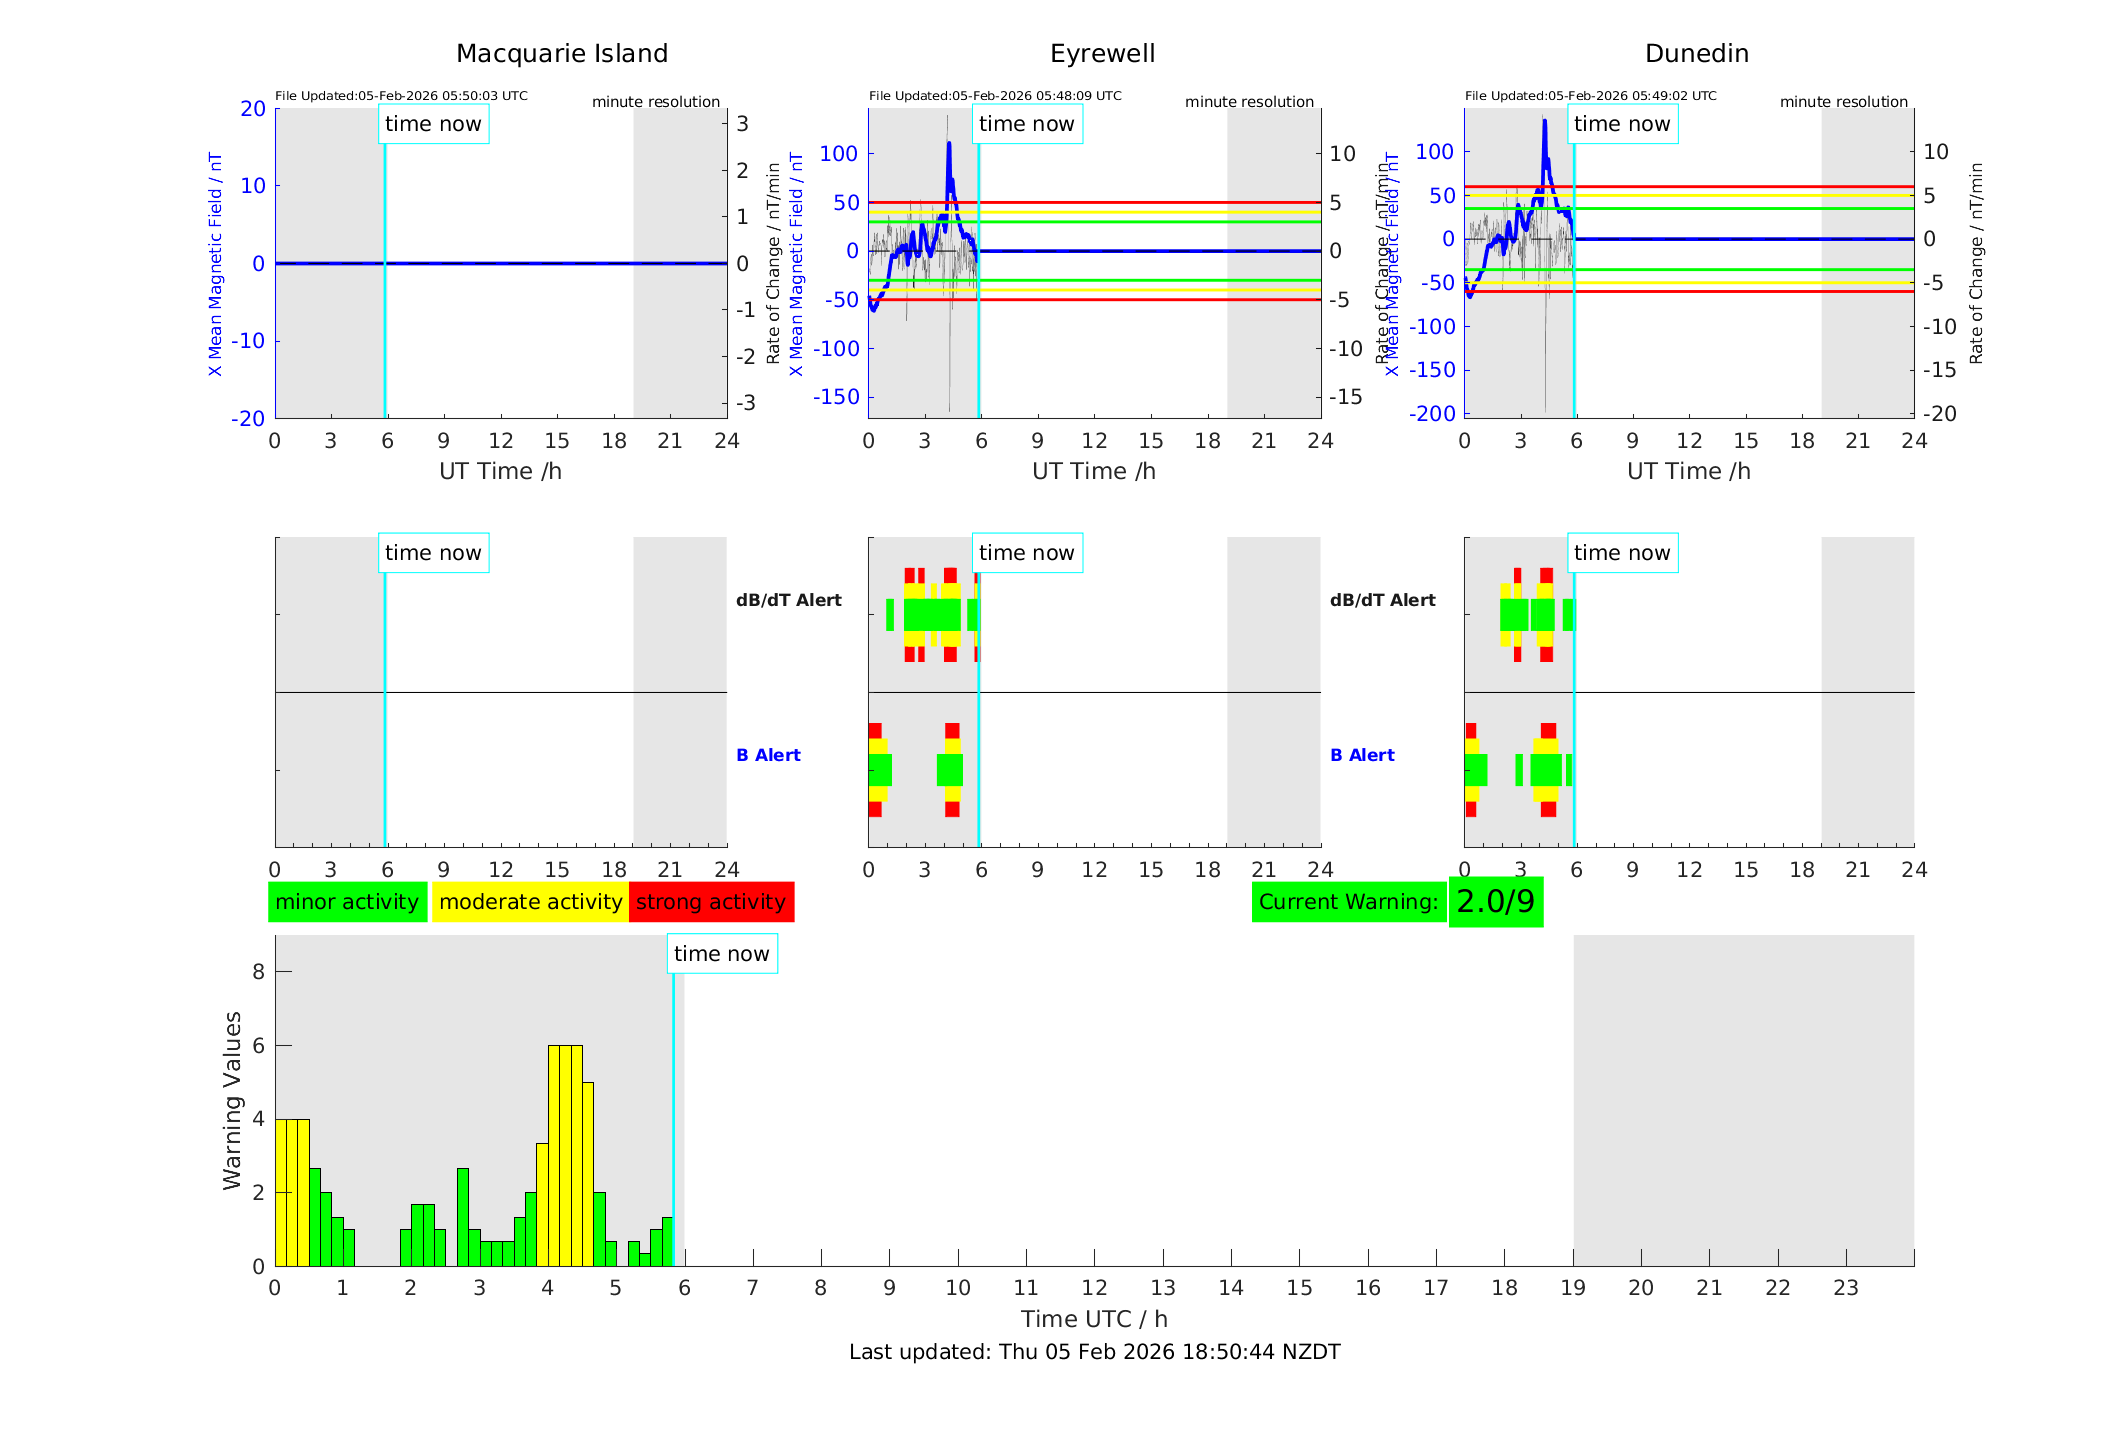Click the time now label in Dunedin magnetic plot

[x=1621, y=124]
